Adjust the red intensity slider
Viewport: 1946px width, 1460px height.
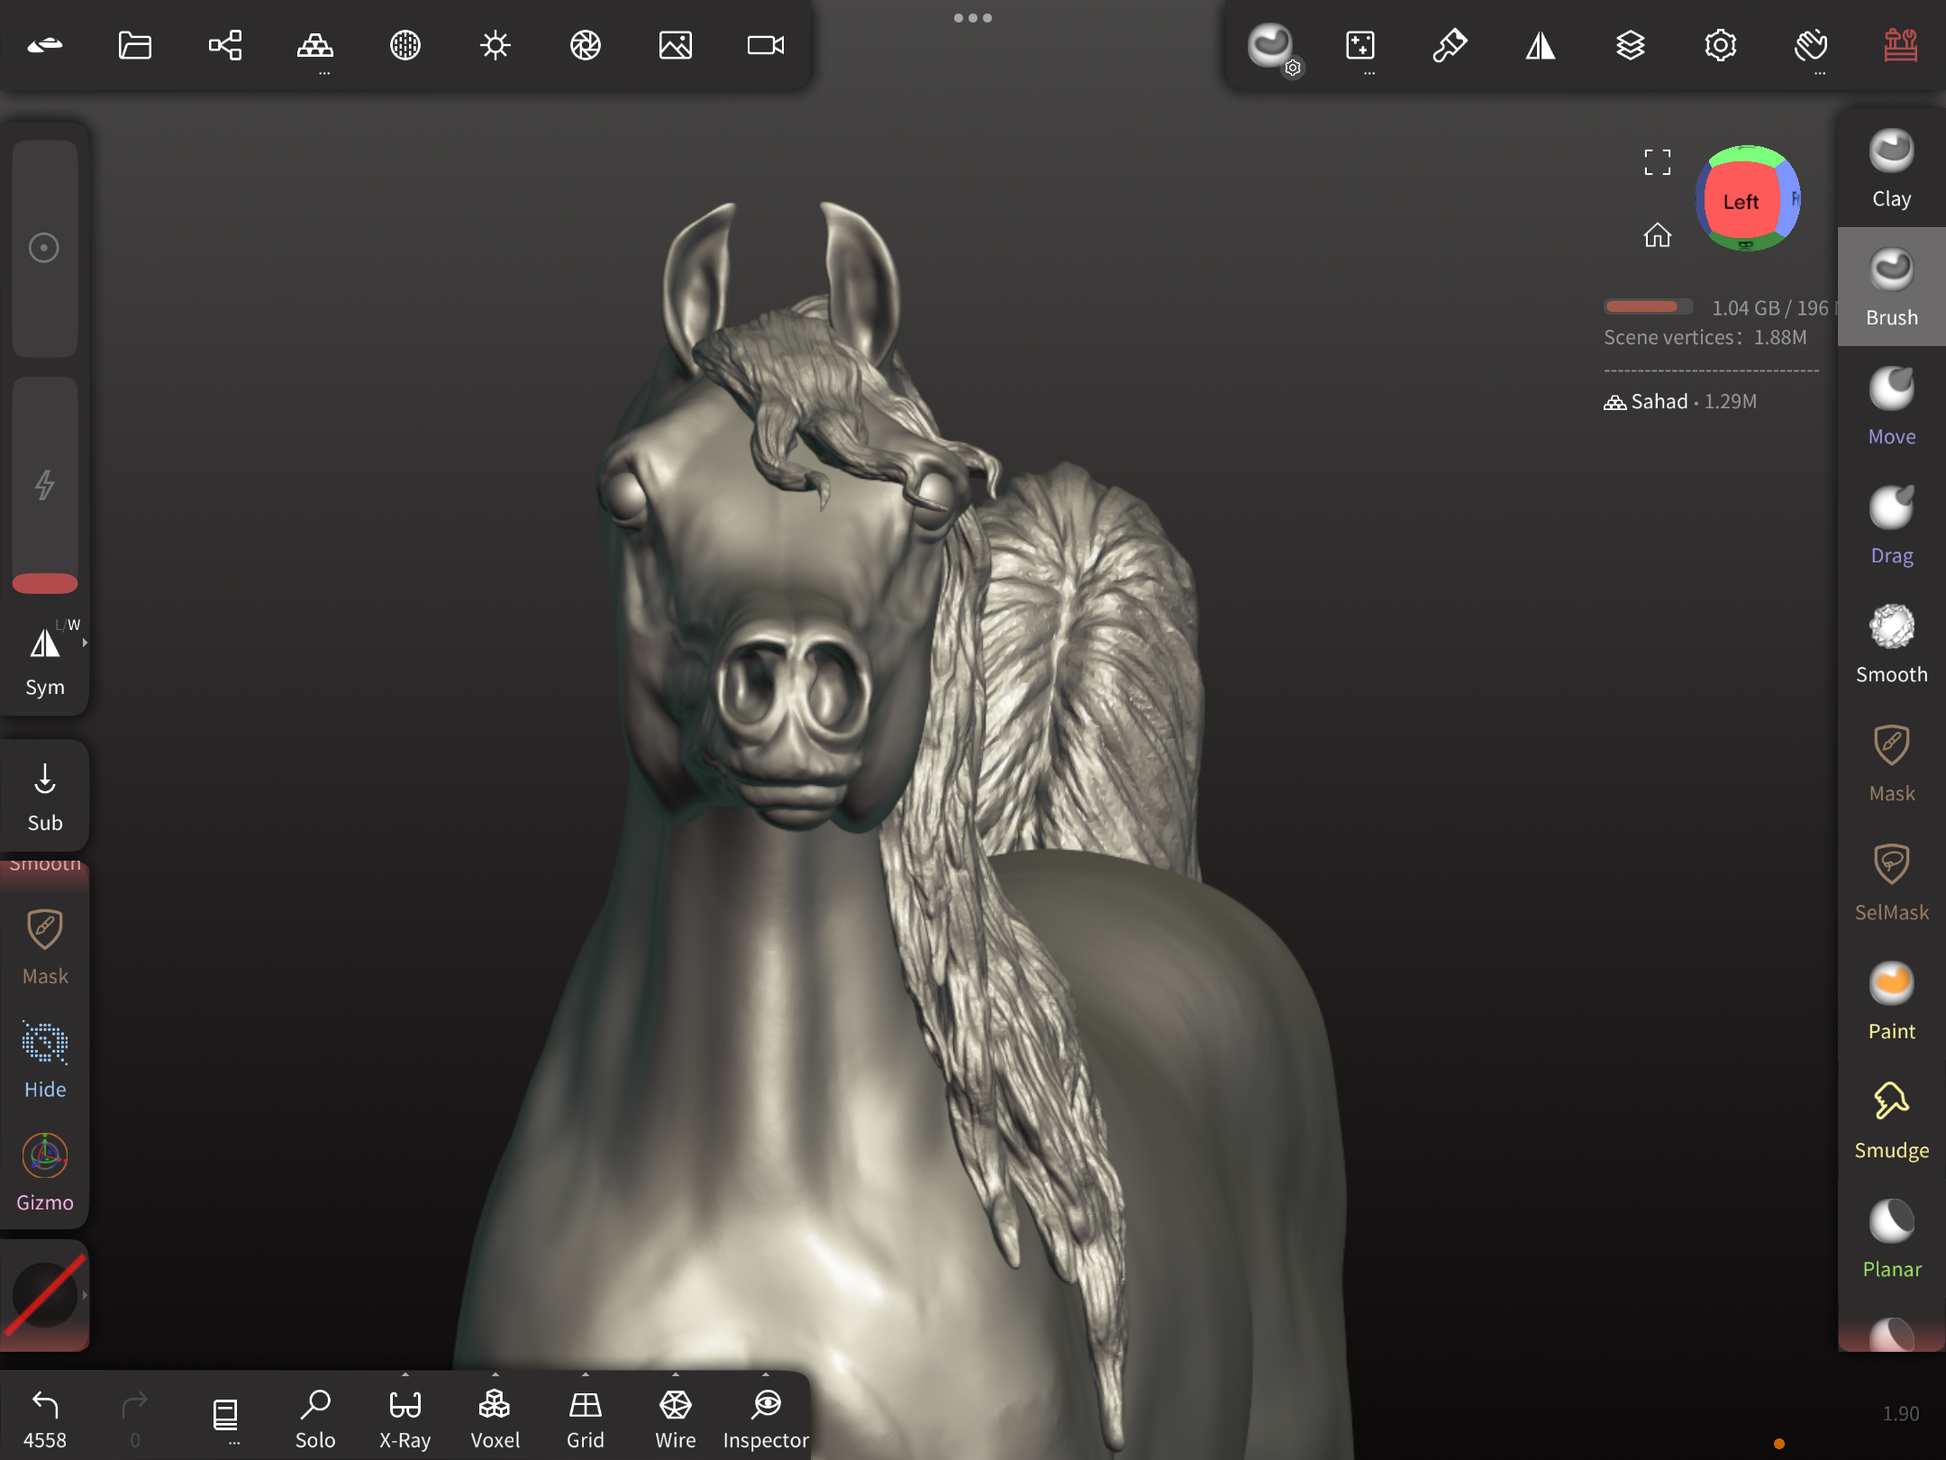click(45, 583)
